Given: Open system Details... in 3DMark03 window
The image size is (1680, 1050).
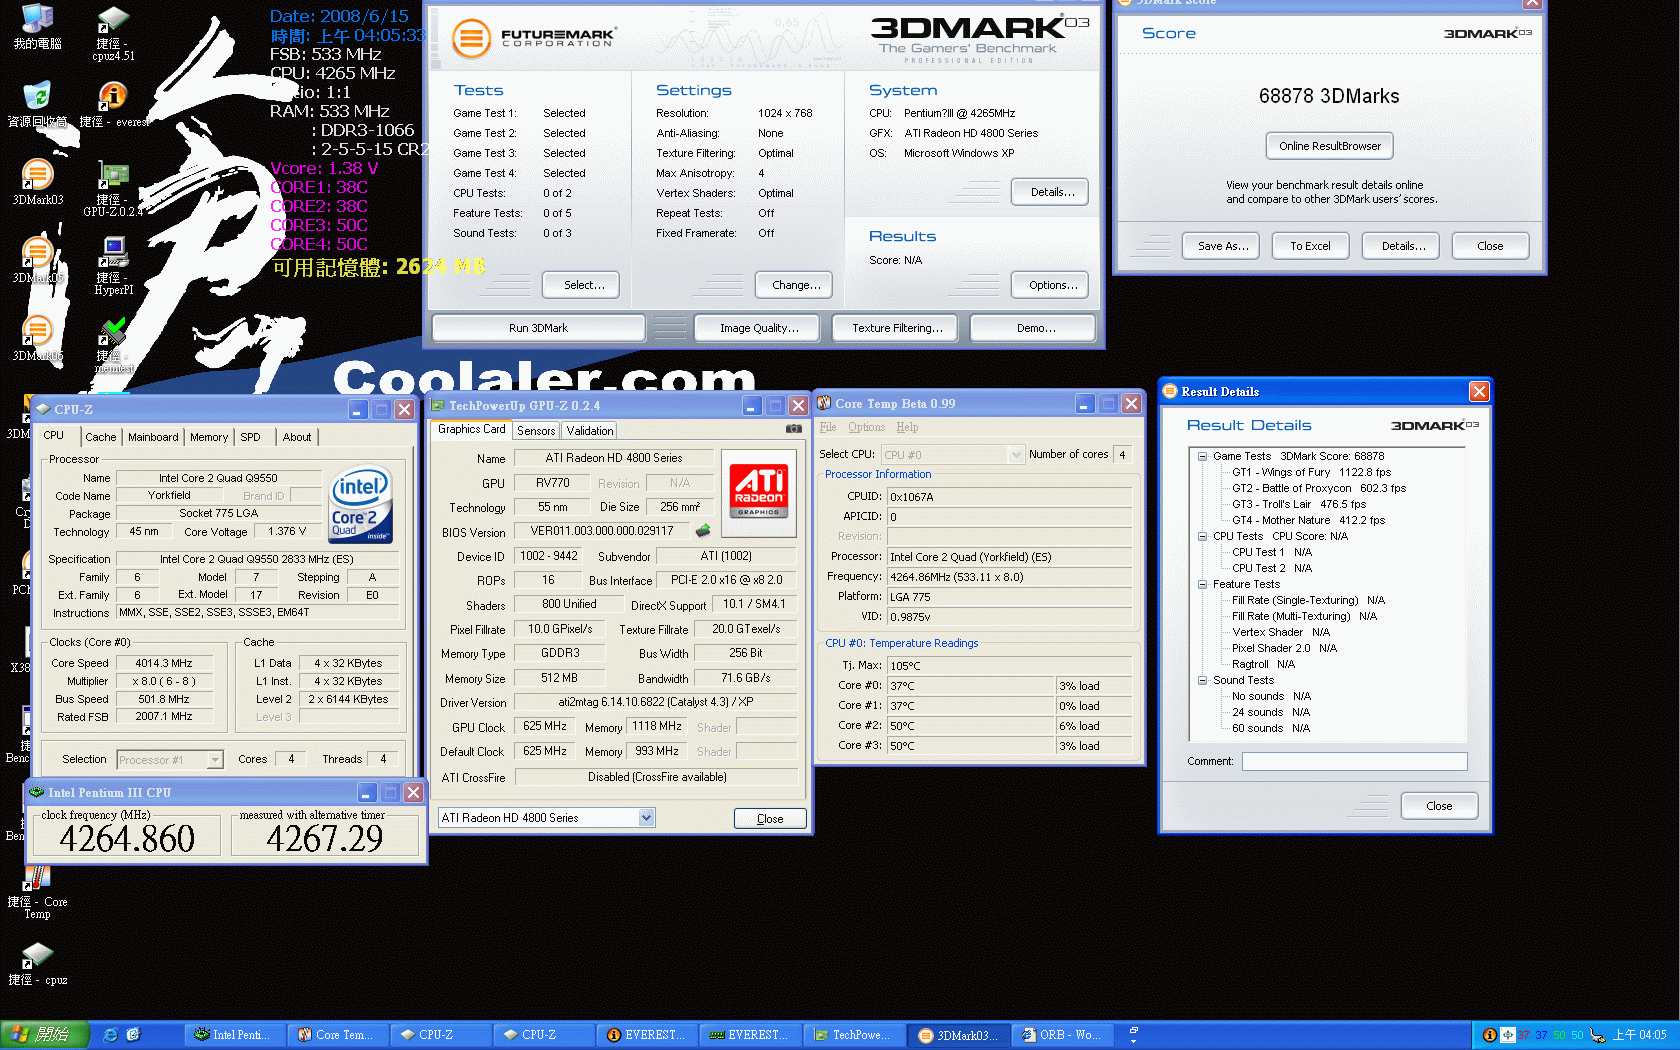Looking at the screenshot, I should click(x=1049, y=192).
